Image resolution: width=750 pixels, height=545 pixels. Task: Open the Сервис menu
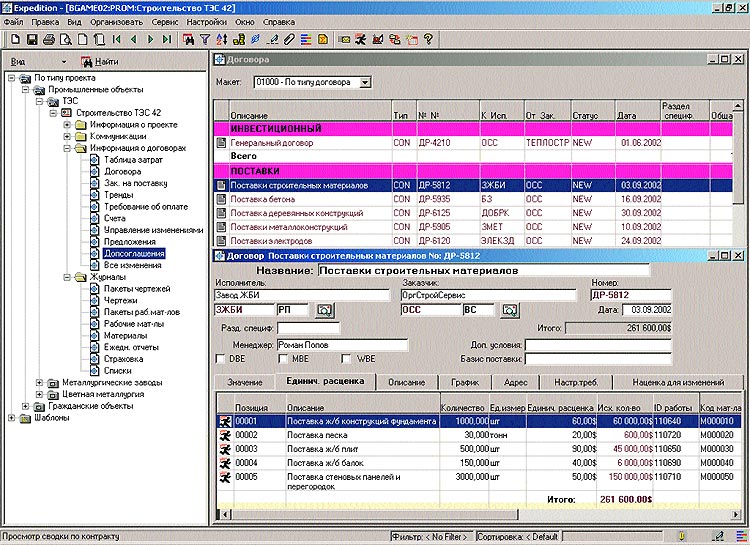click(x=165, y=21)
